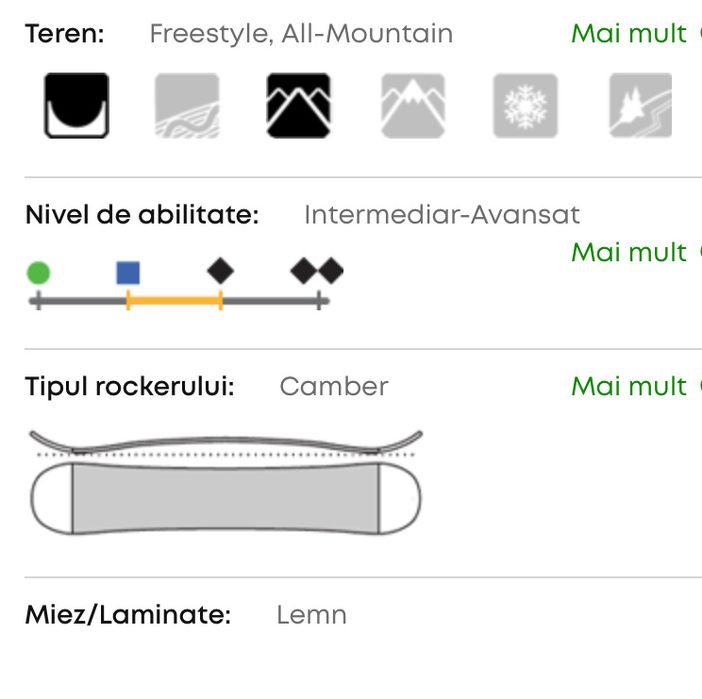Click the green circle beginner marker
The height and width of the screenshot is (699, 702).
tap(38, 272)
